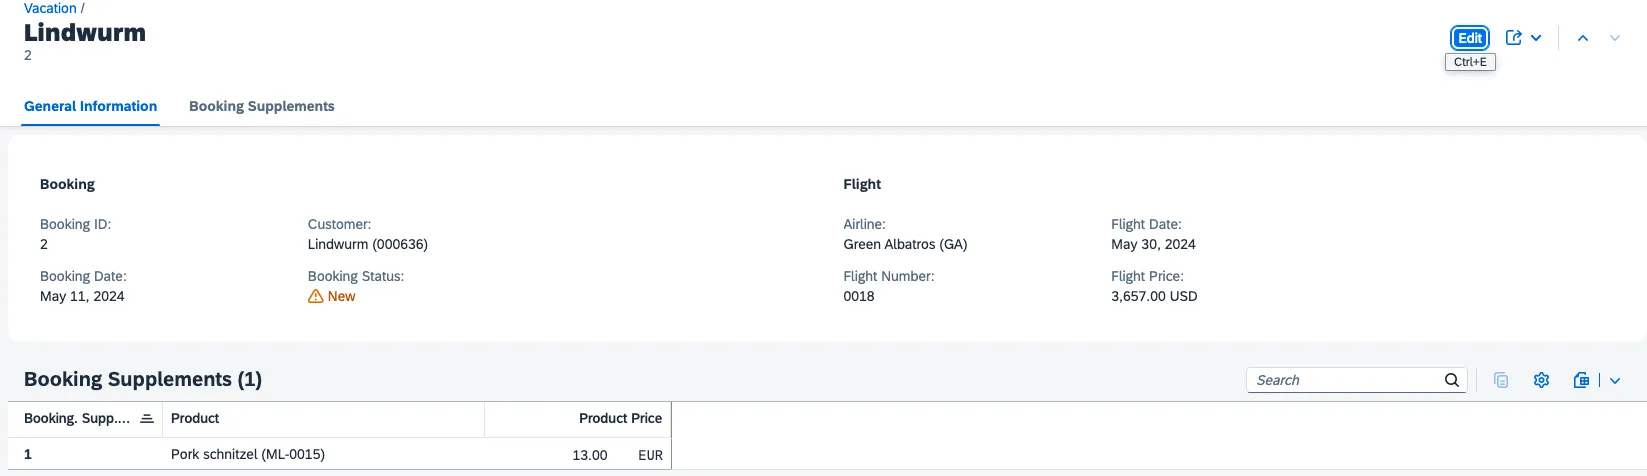Navigate to the previous item with up arrow
This screenshot has height=476, width=1647.
tap(1583, 38)
